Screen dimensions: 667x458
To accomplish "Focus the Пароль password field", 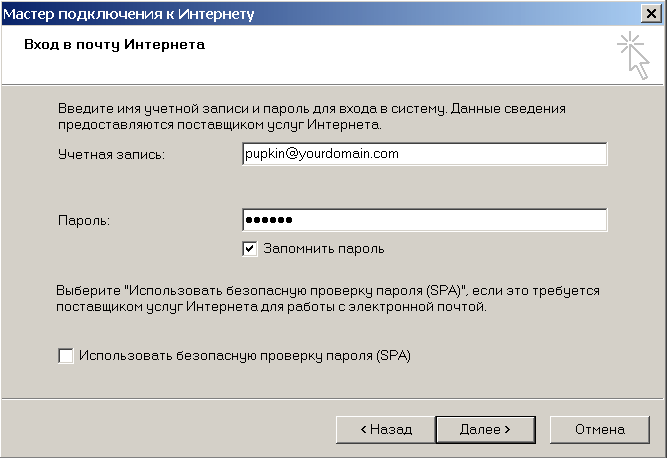I will pyautogui.click(x=424, y=220).
